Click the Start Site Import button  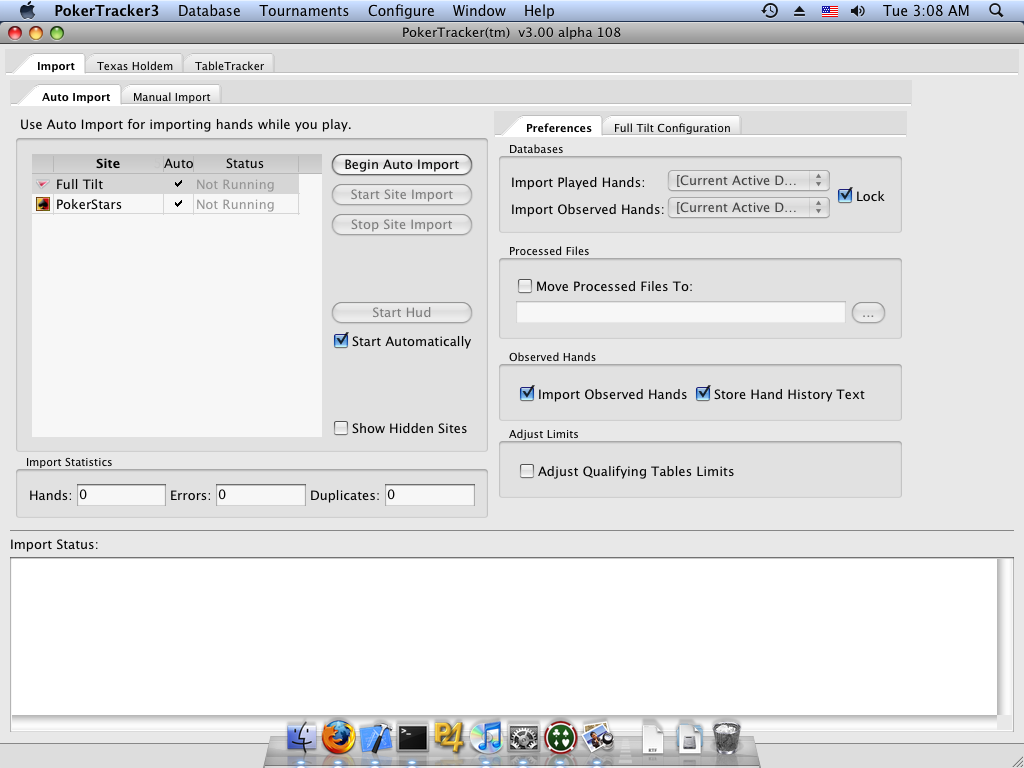[x=402, y=195]
